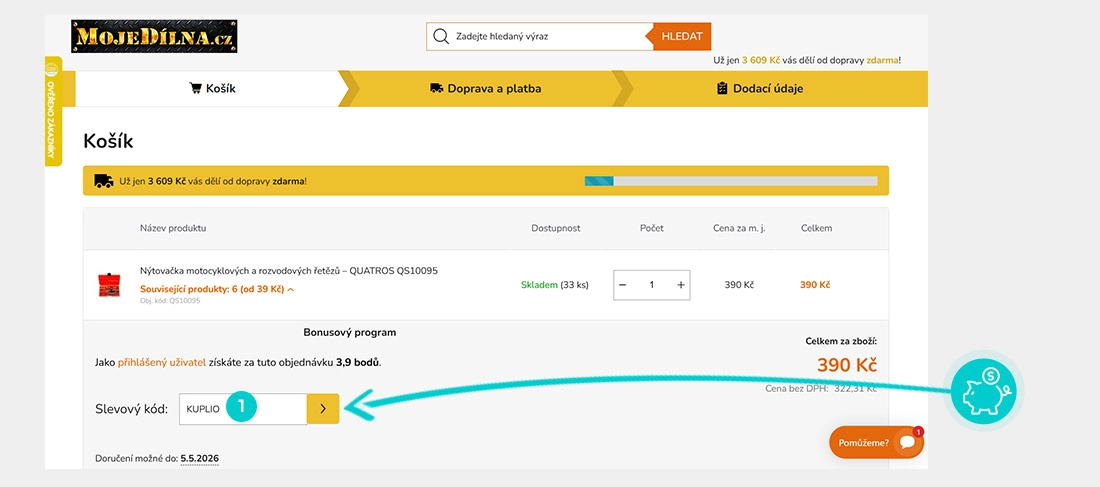Image resolution: width=1100 pixels, height=487 pixels.
Task: Increase quantity with plus button
Action: tap(680, 285)
